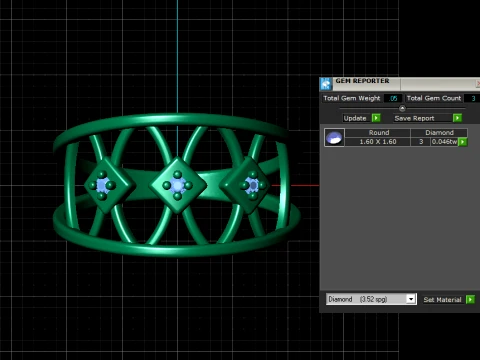The height and width of the screenshot is (360, 480).
Task: Click the Total Gem Weight value
Action: click(x=393, y=98)
